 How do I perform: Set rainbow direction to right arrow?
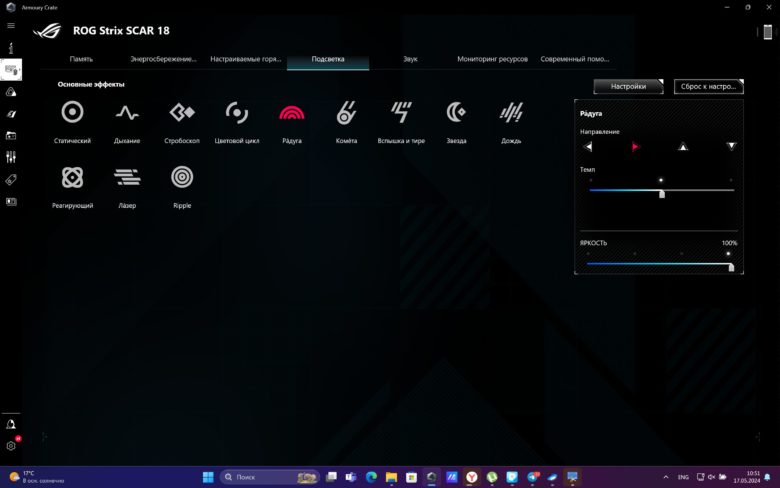[635, 147]
